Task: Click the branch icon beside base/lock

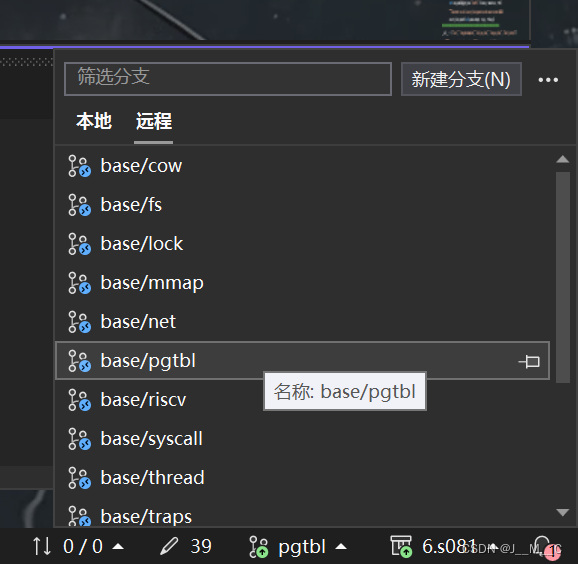Action: (79, 244)
